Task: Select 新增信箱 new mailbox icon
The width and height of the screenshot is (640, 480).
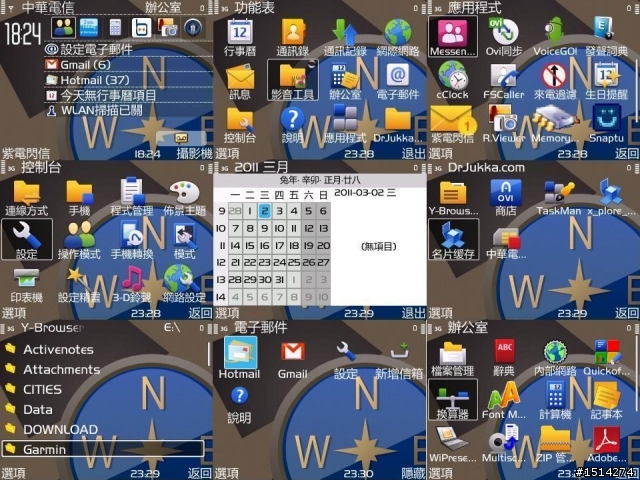Action: pyautogui.click(x=399, y=352)
